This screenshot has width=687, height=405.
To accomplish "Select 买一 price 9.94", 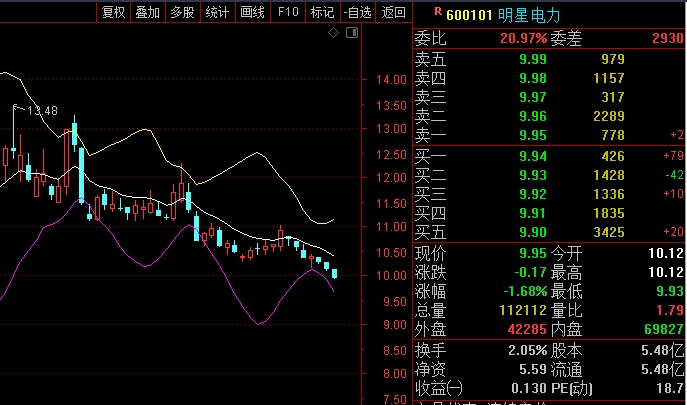I will (x=533, y=156).
